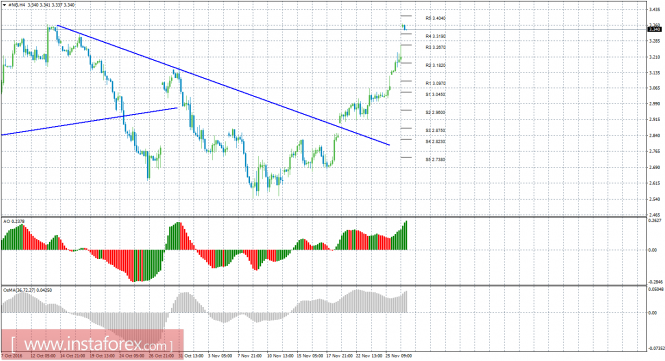Click the S1 support level label
This screenshot has width=665, height=361.
436,95
